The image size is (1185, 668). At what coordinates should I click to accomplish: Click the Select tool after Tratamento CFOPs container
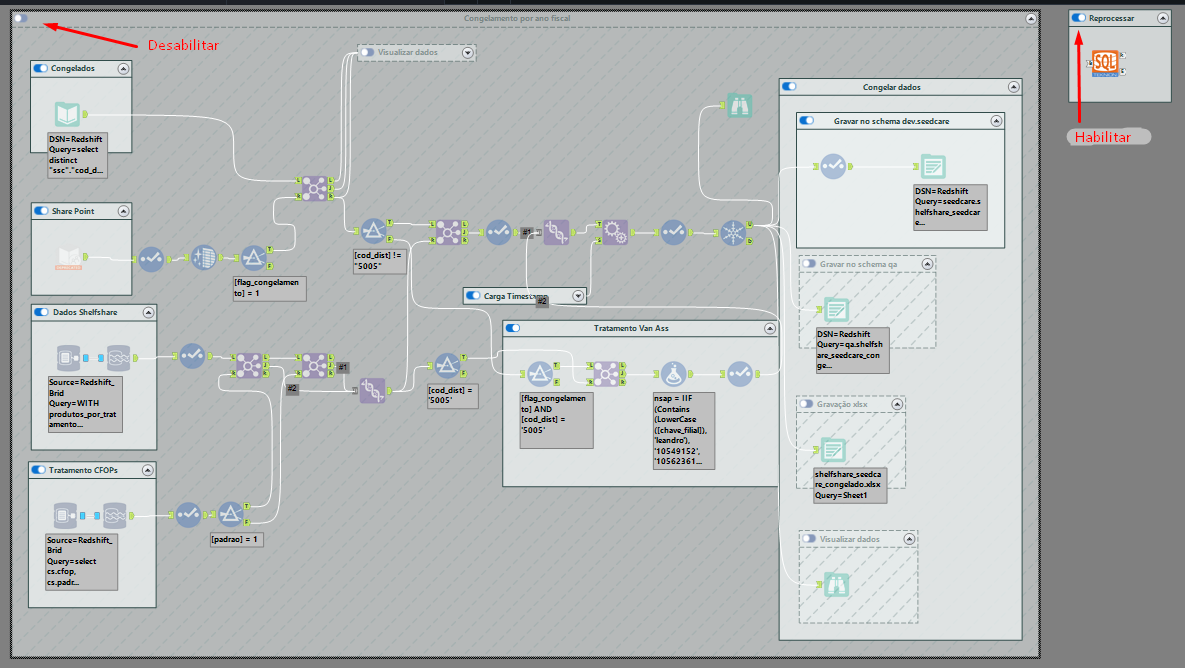[x=188, y=515]
